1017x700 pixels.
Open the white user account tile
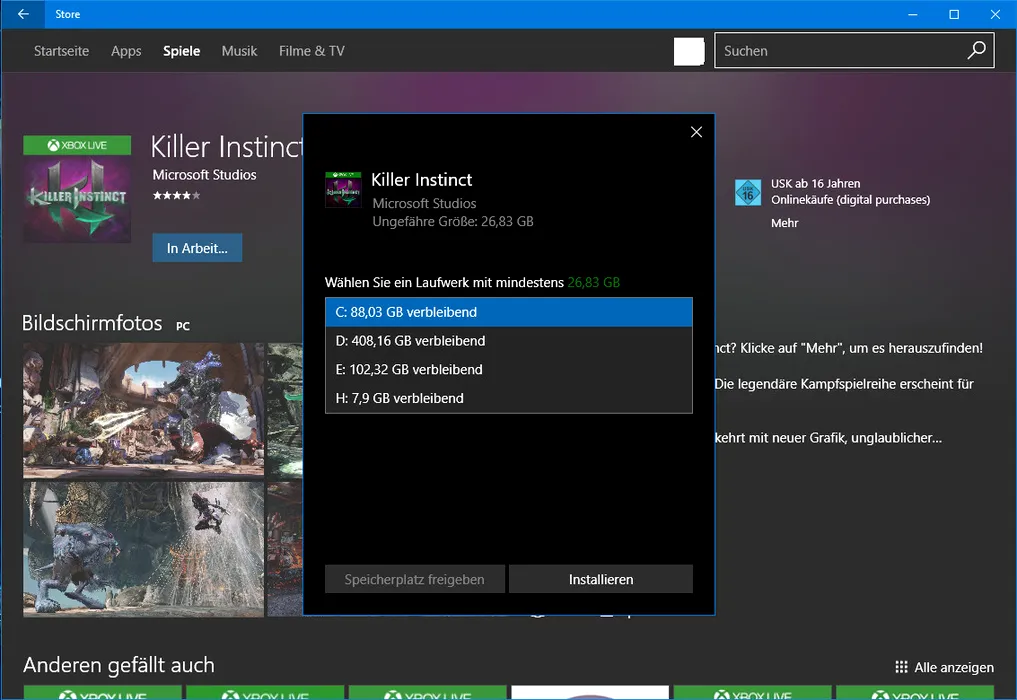(689, 51)
